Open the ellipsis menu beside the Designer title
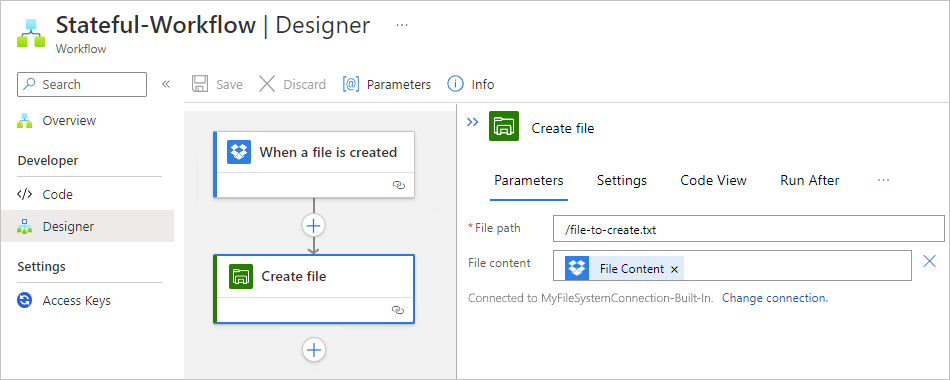 tap(402, 25)
